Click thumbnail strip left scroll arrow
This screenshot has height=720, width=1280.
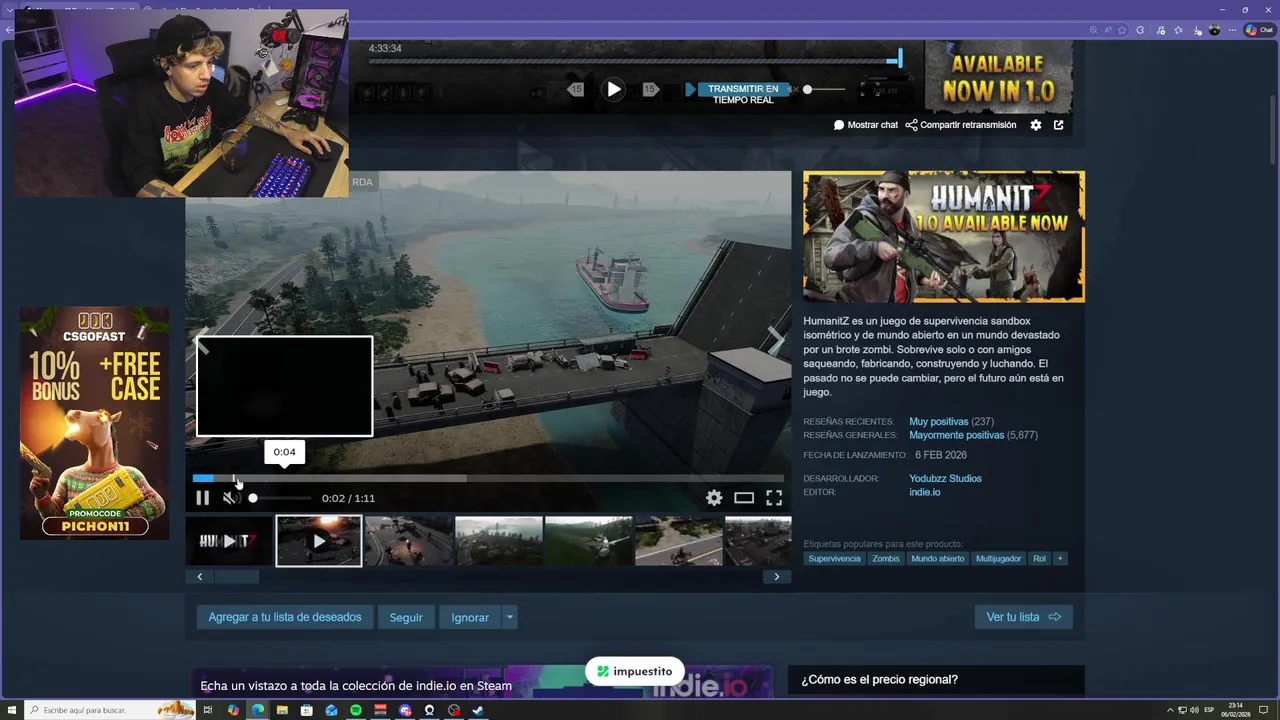199,577
